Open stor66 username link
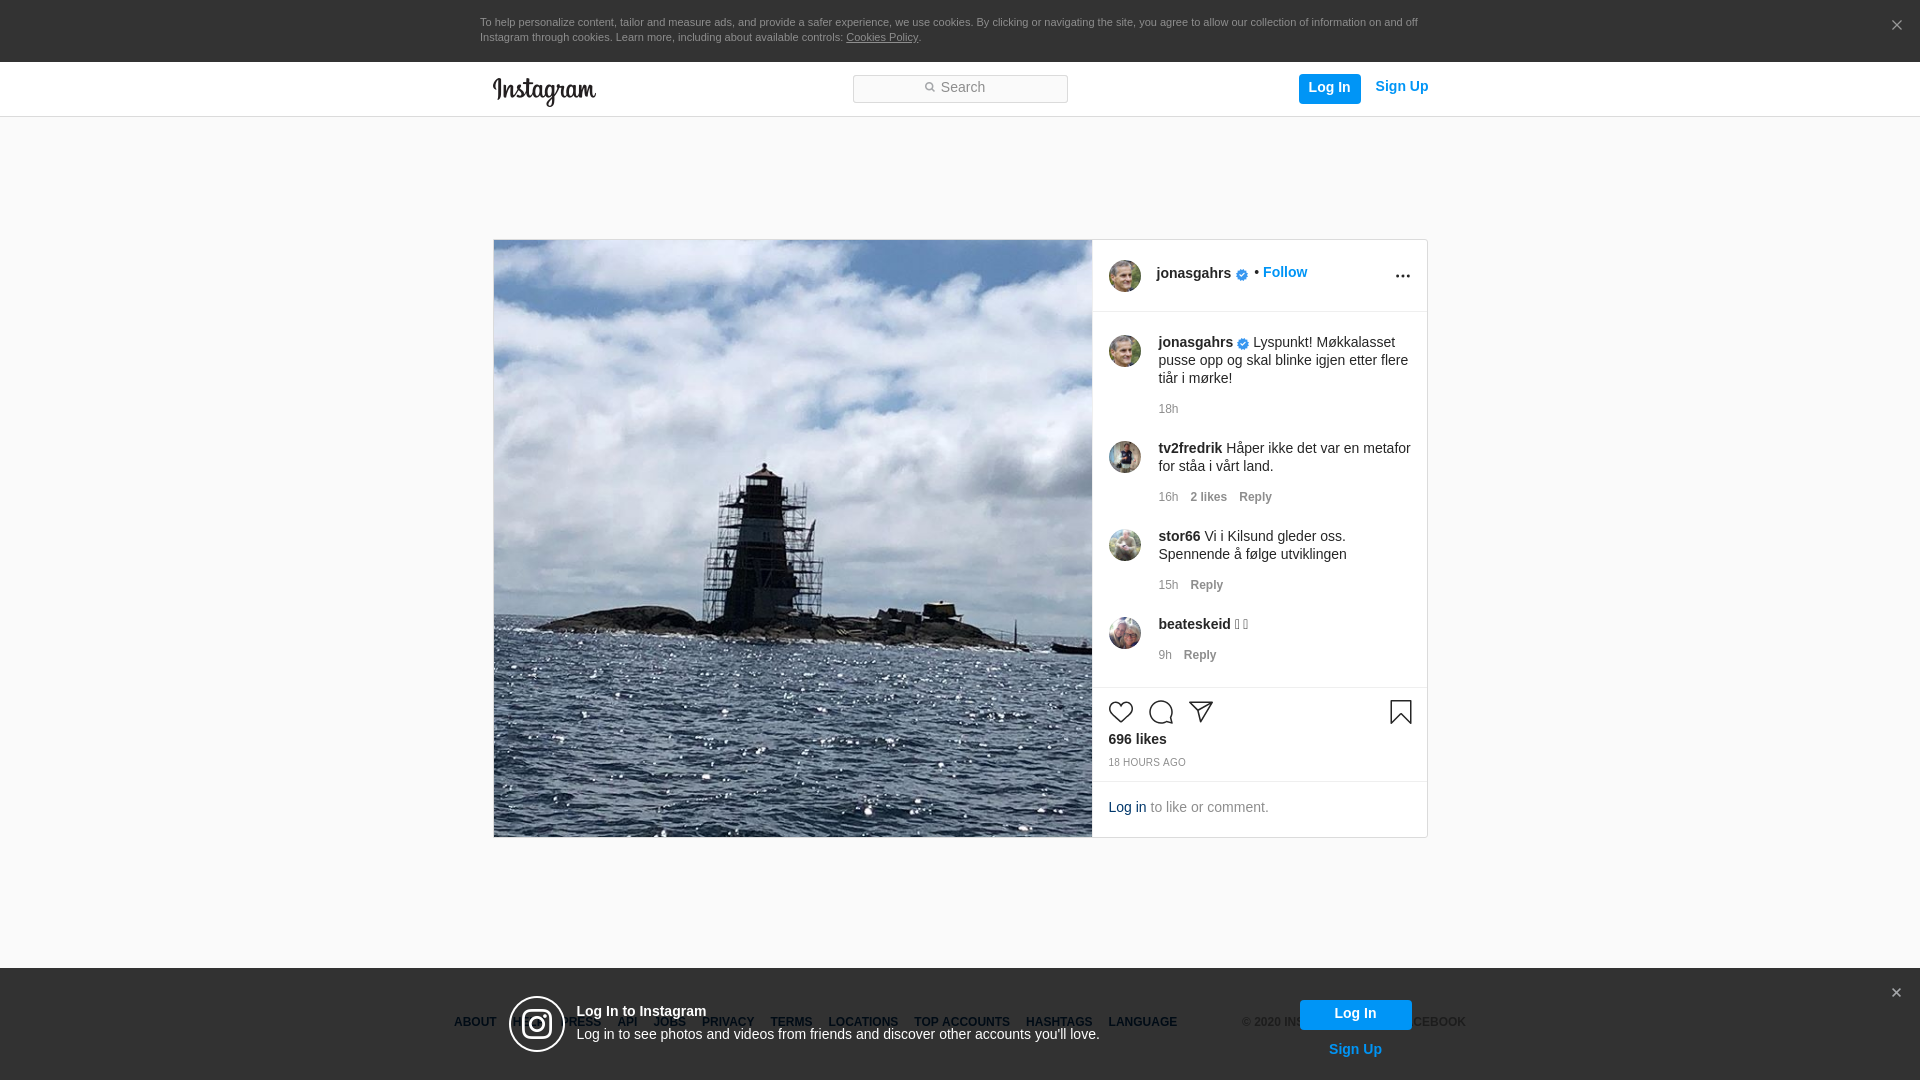 coord(1179,537)
